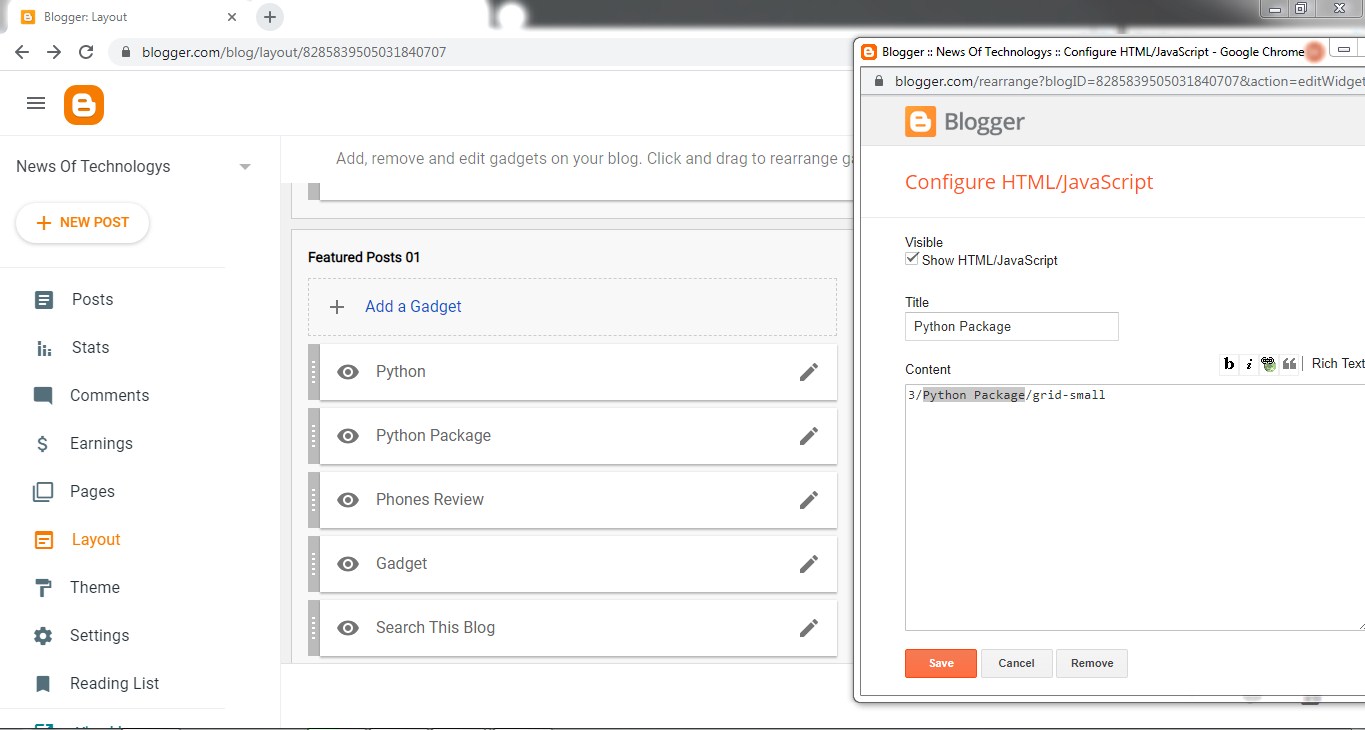
Task: Switch editor to Rich Text mode
Action: pyautogui.click(x=1338, y=364)
